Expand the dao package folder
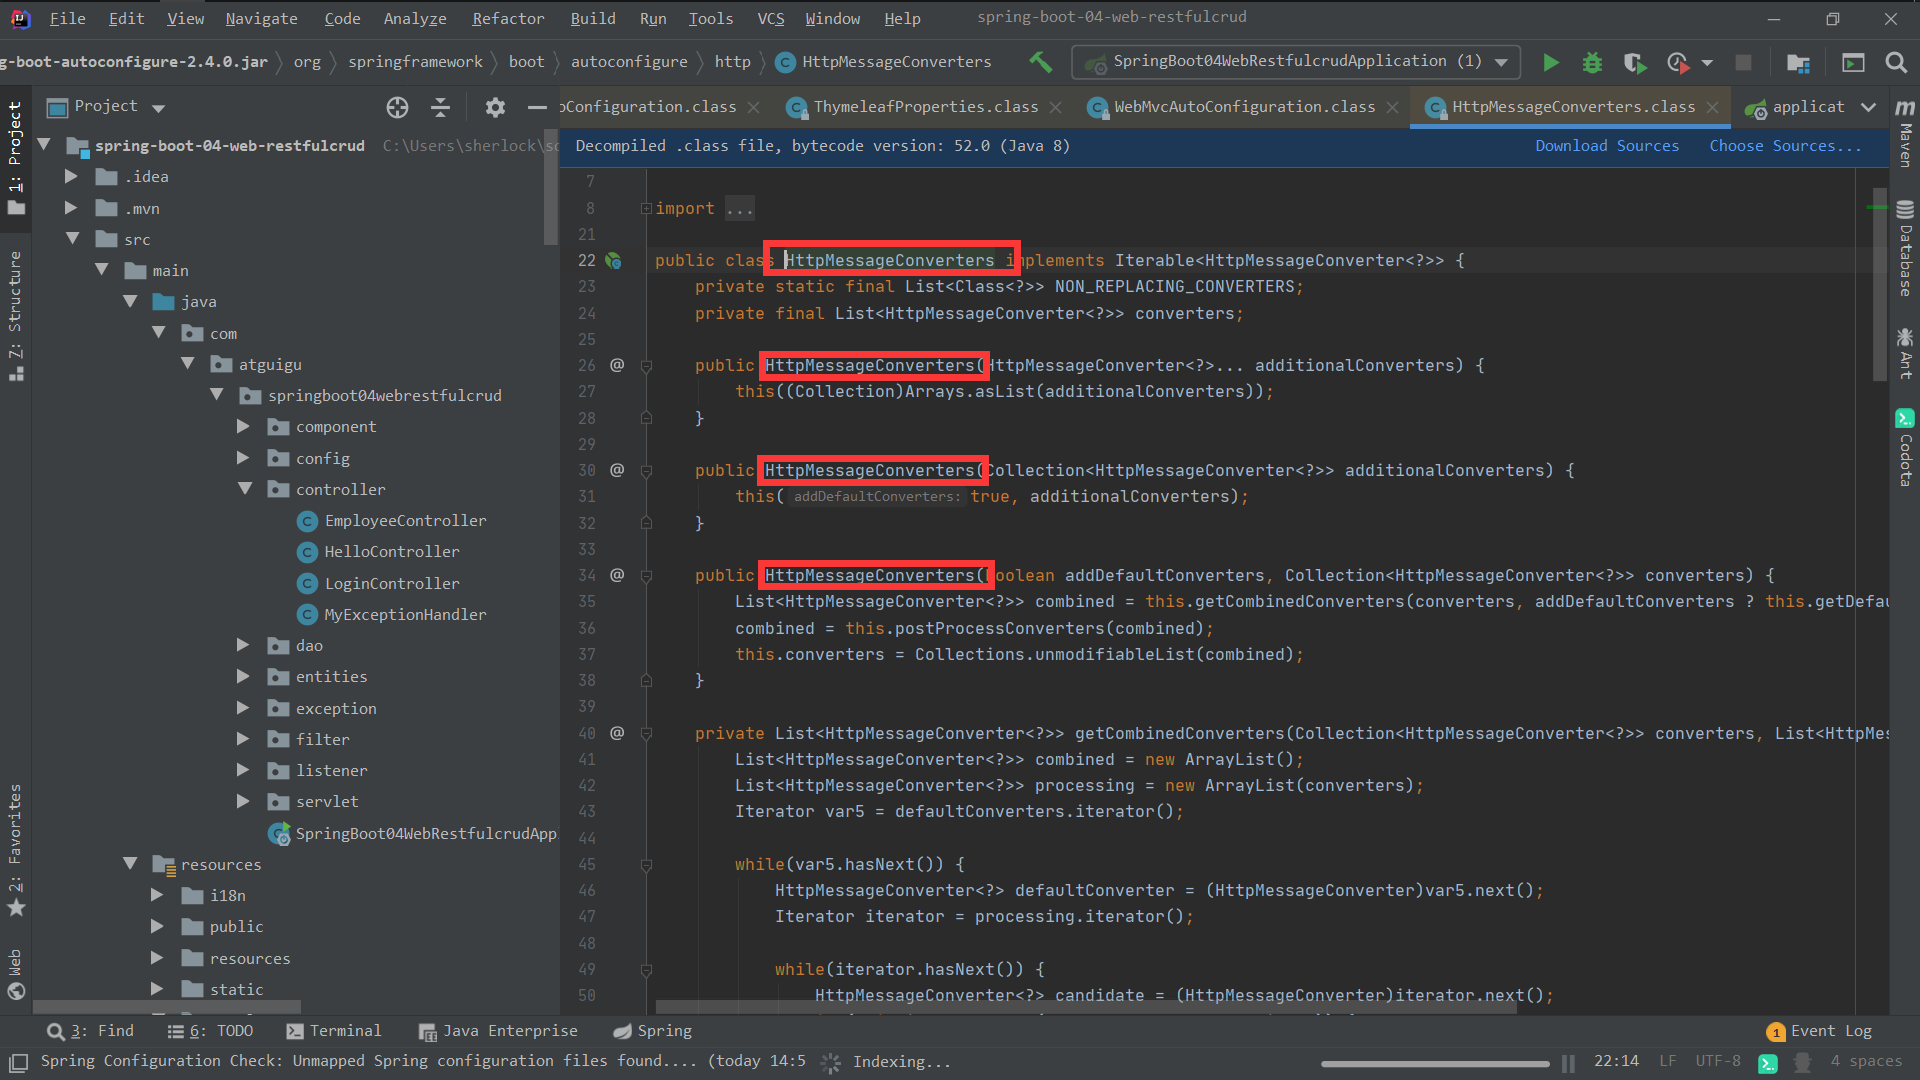This screenshot has height=1080, width=1920. click(243, 645)
